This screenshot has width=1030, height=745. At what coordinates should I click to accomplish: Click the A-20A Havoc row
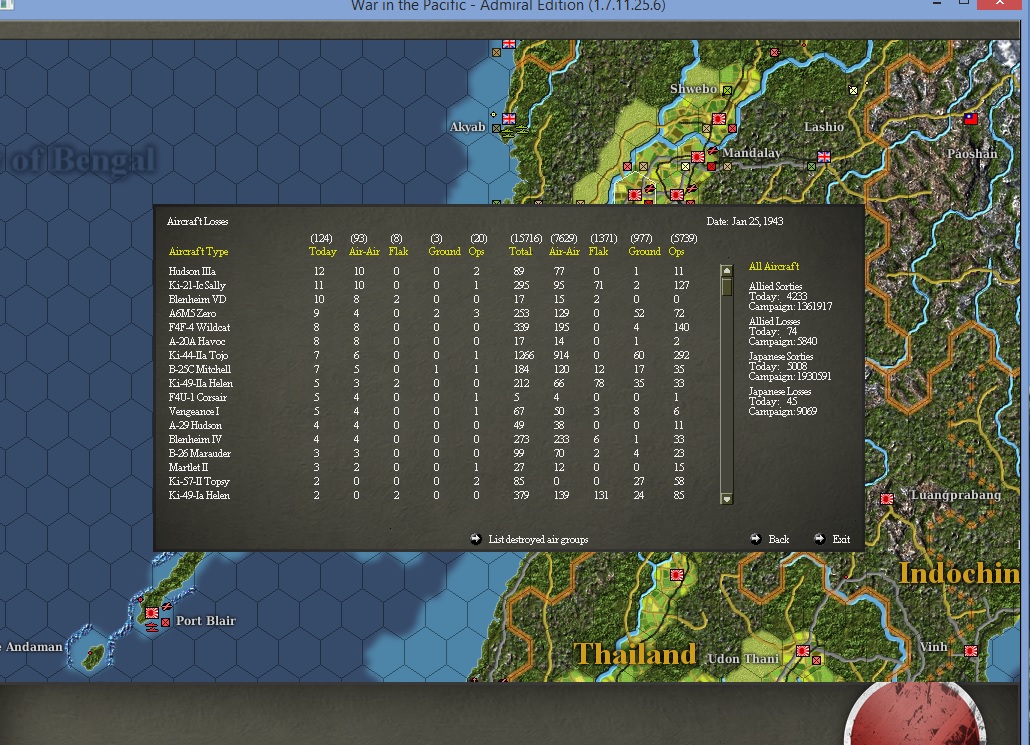click(x=427, y=341)
